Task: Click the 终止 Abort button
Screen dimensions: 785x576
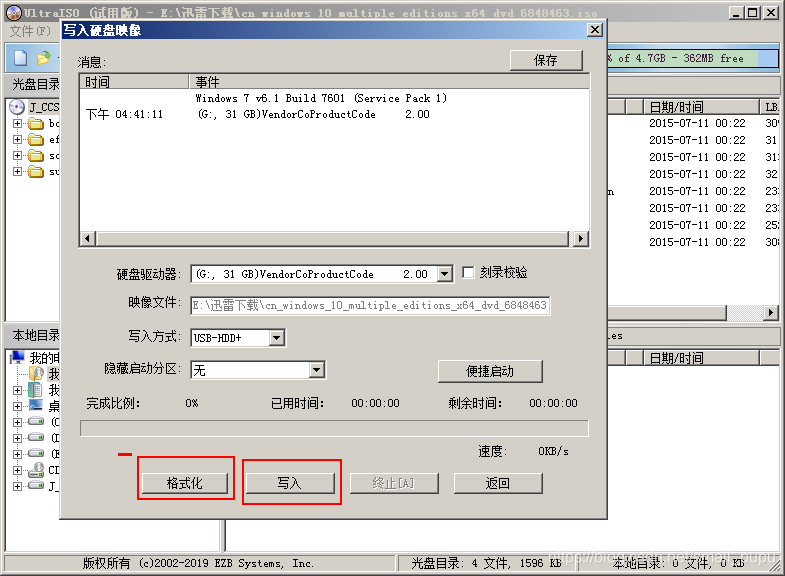Action: (x=394, y=483)
